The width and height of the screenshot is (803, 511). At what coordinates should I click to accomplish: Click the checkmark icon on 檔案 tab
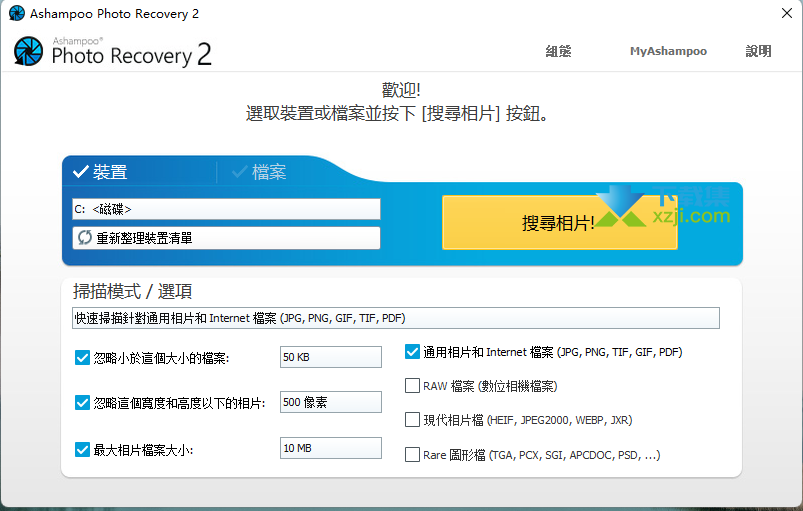pos(239,172)
